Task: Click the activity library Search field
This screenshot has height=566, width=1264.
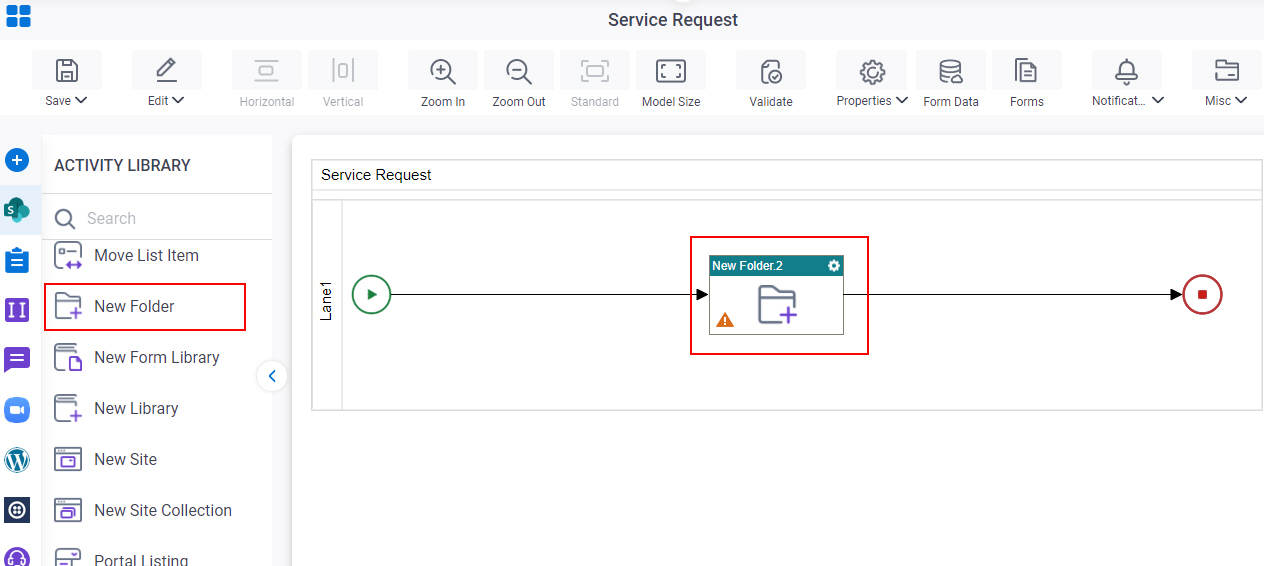Action: click(157, 218)
